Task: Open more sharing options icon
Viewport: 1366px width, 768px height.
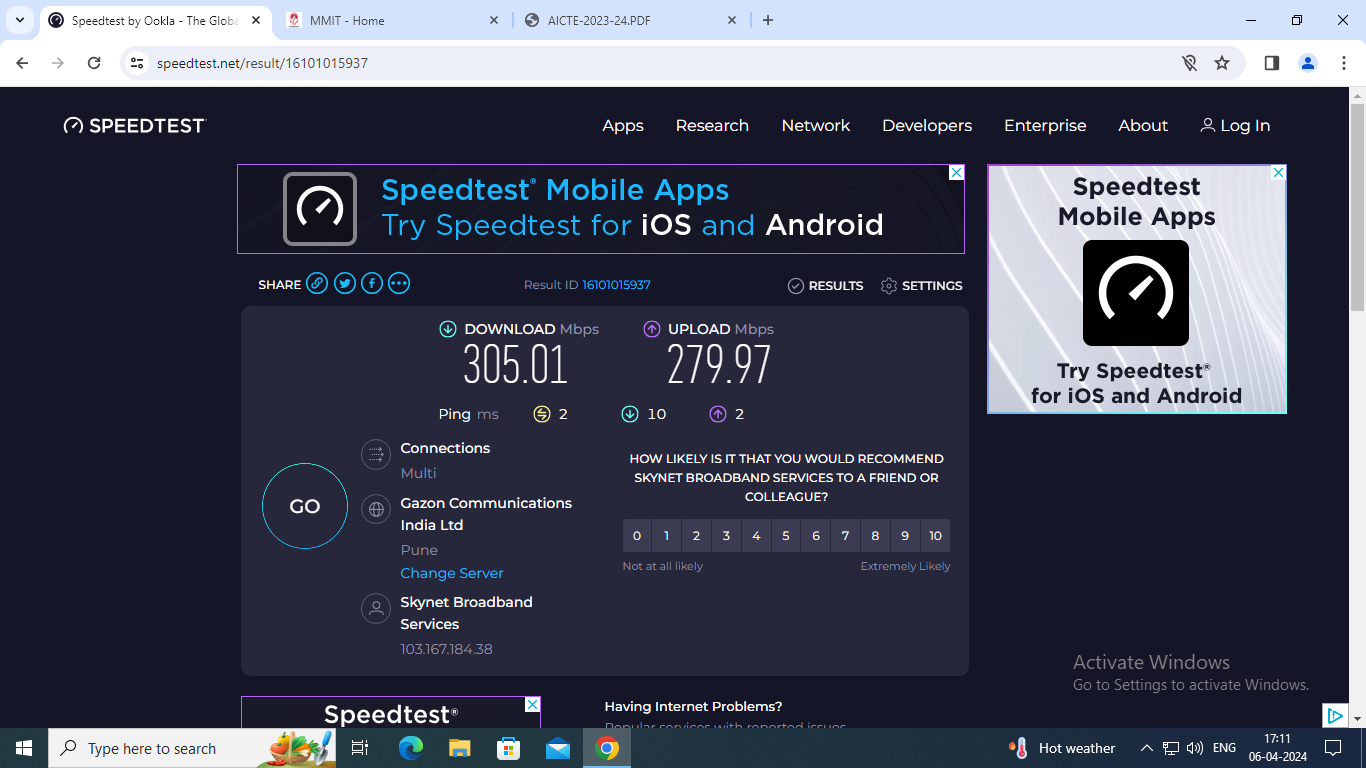Action: [x=398, y=283]
